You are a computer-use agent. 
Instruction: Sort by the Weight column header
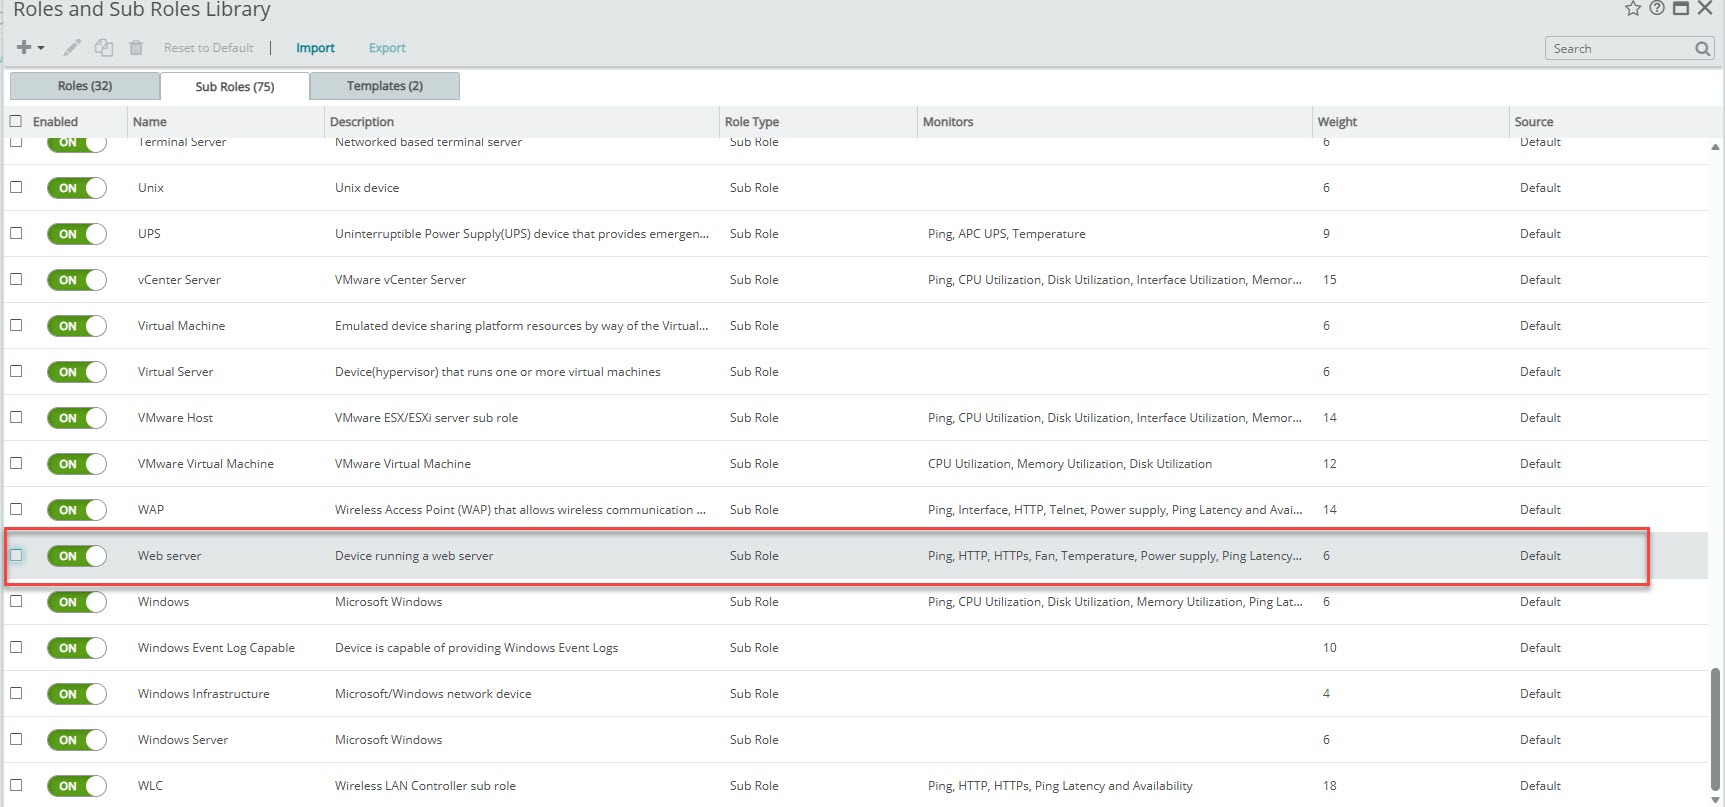[1337, 122]
